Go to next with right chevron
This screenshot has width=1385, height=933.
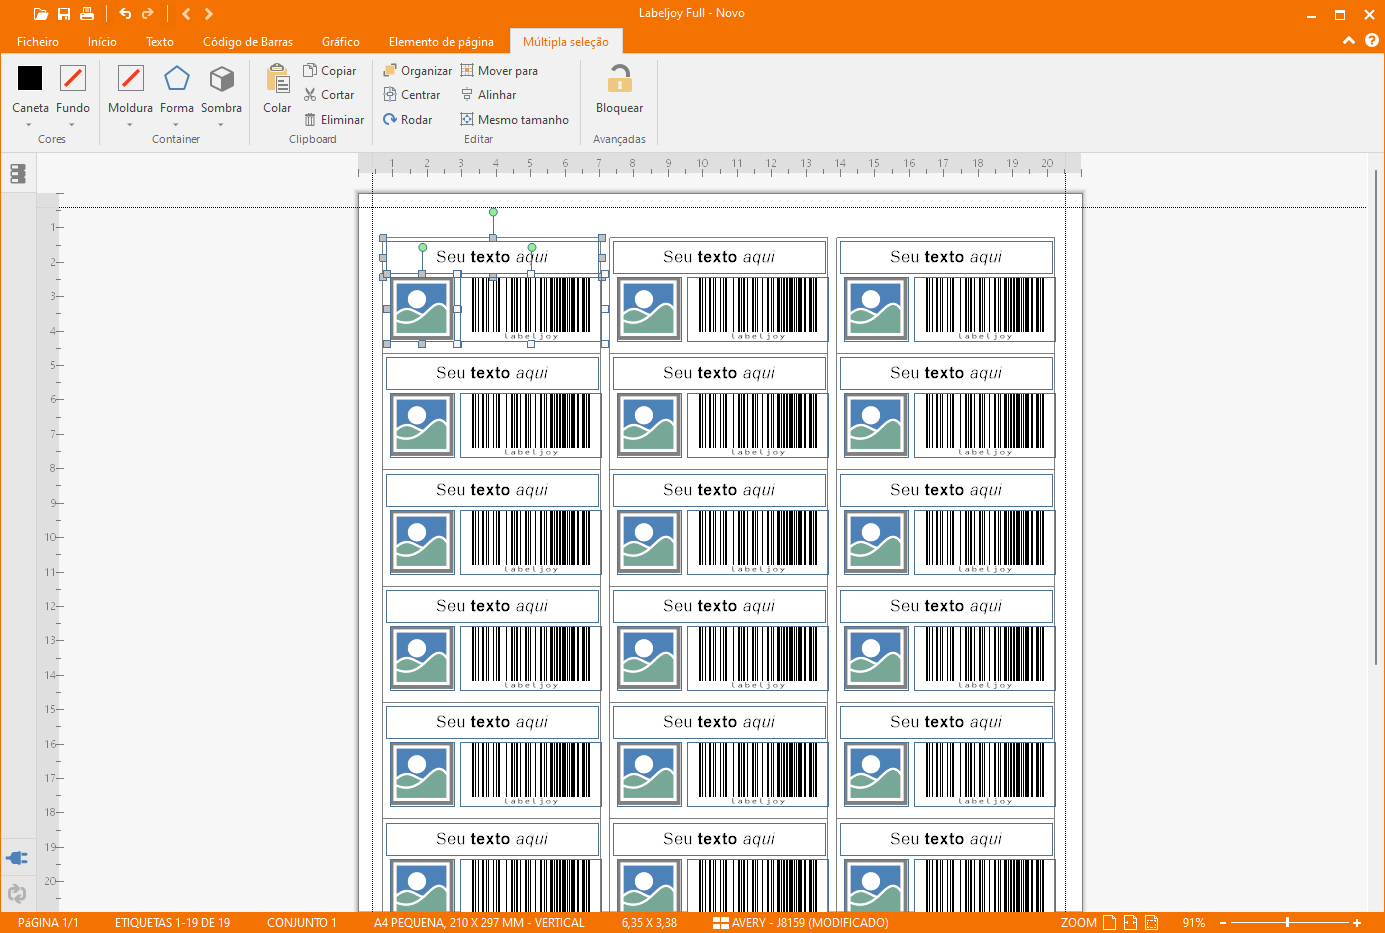coord(208,14)
